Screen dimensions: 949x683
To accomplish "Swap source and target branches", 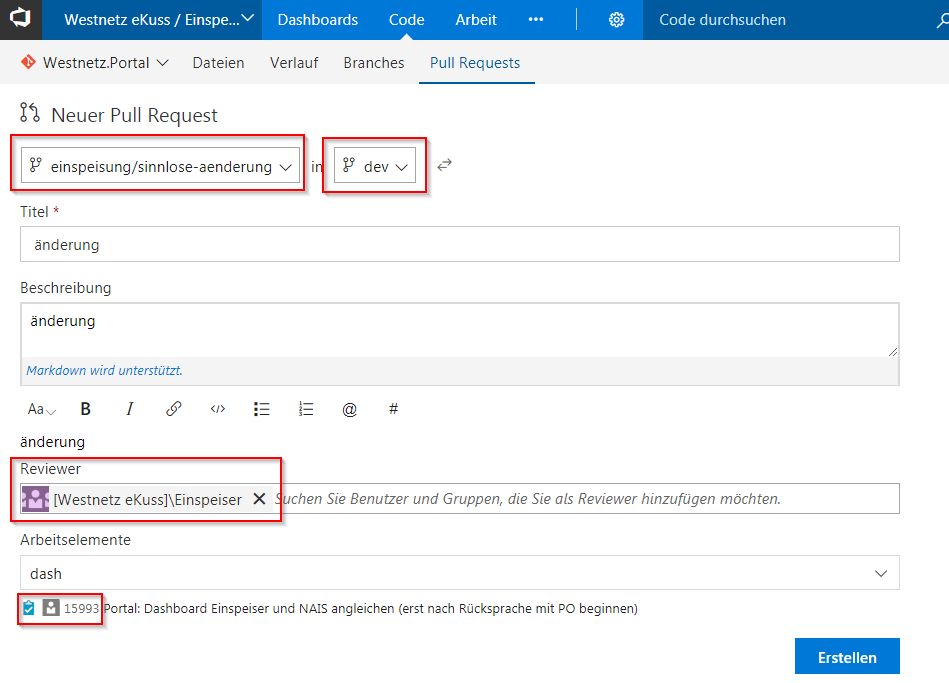I will [x=444, y=165].
